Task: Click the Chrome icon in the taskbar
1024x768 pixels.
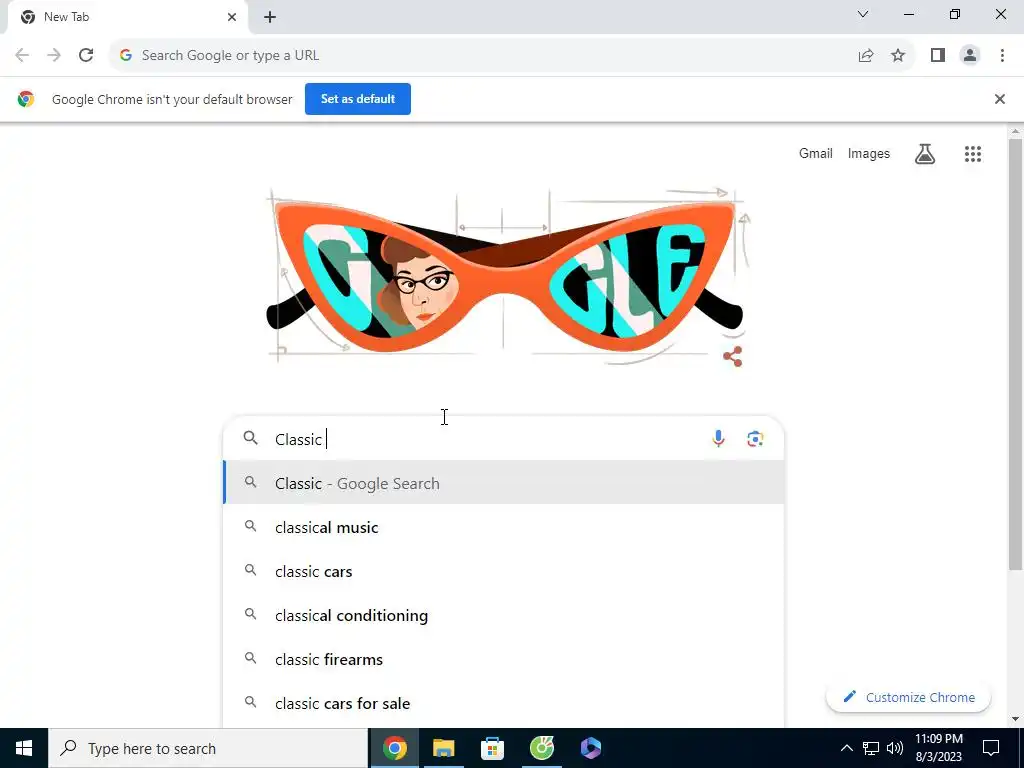Action: [394, 748]
